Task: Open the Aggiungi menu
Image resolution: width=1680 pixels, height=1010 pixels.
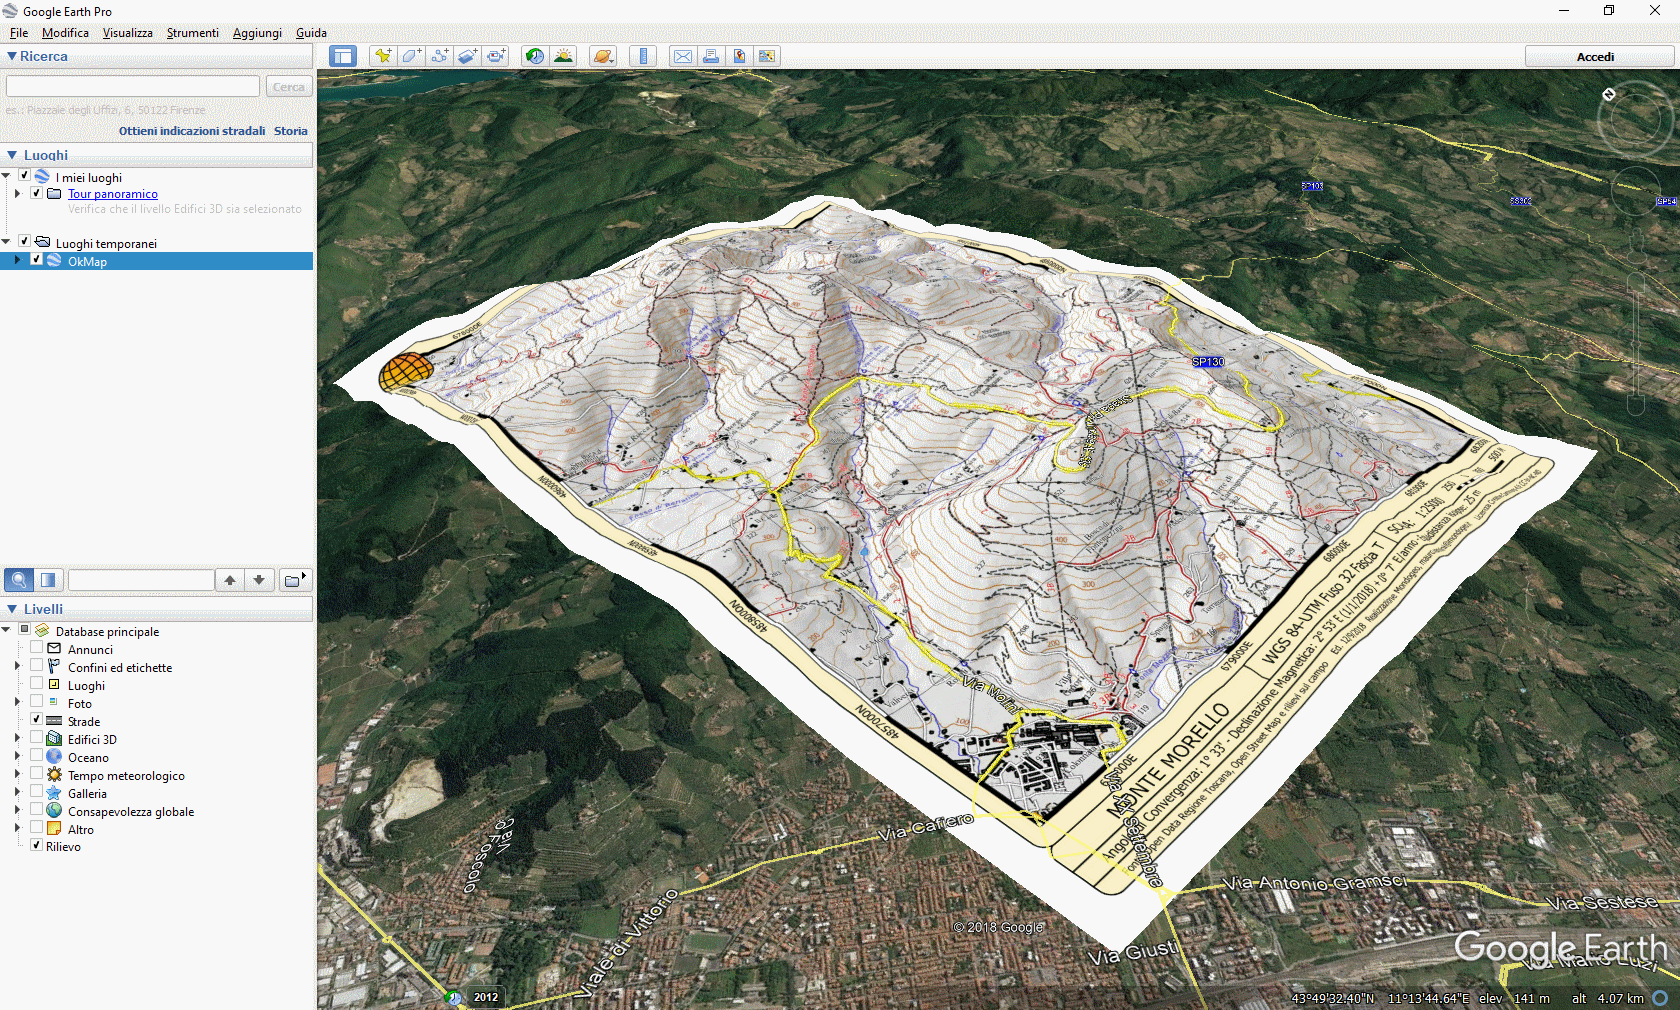Action: point(257,33)
